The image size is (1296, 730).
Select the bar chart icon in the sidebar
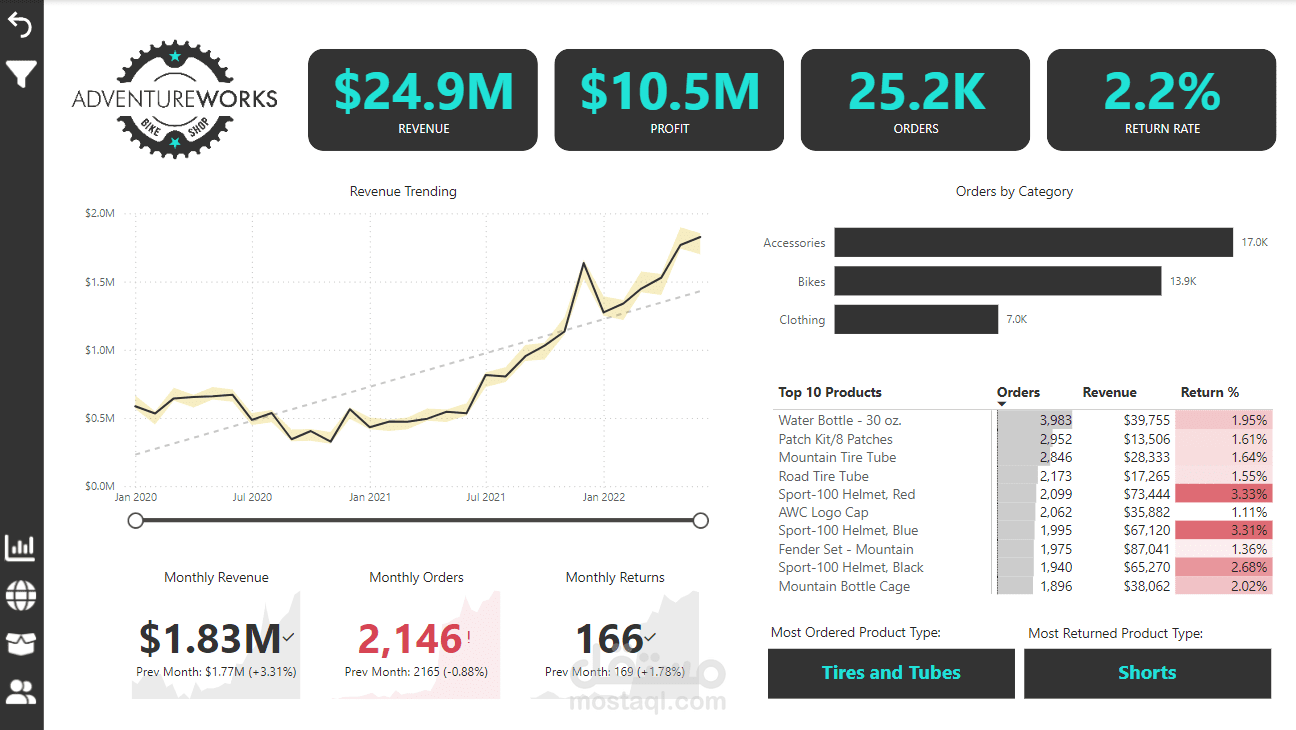coord(21,547)
